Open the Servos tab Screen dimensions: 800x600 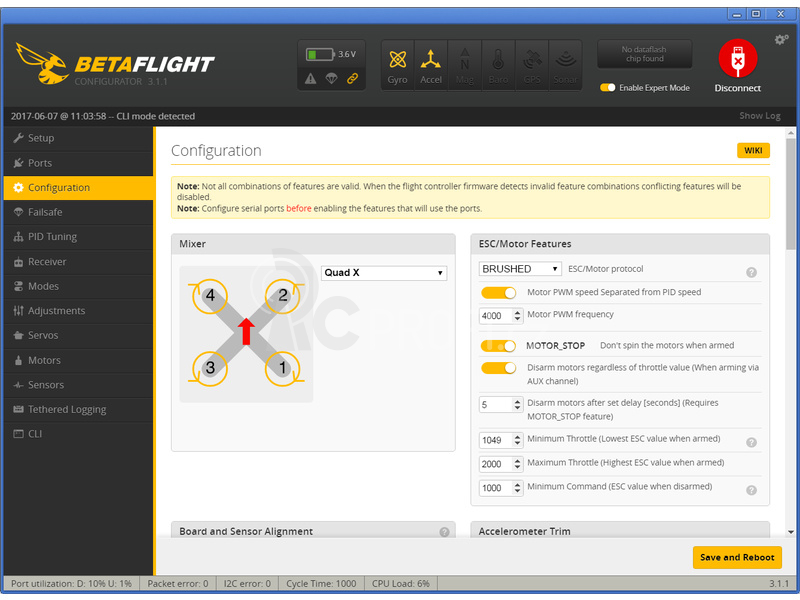point(78,336)
